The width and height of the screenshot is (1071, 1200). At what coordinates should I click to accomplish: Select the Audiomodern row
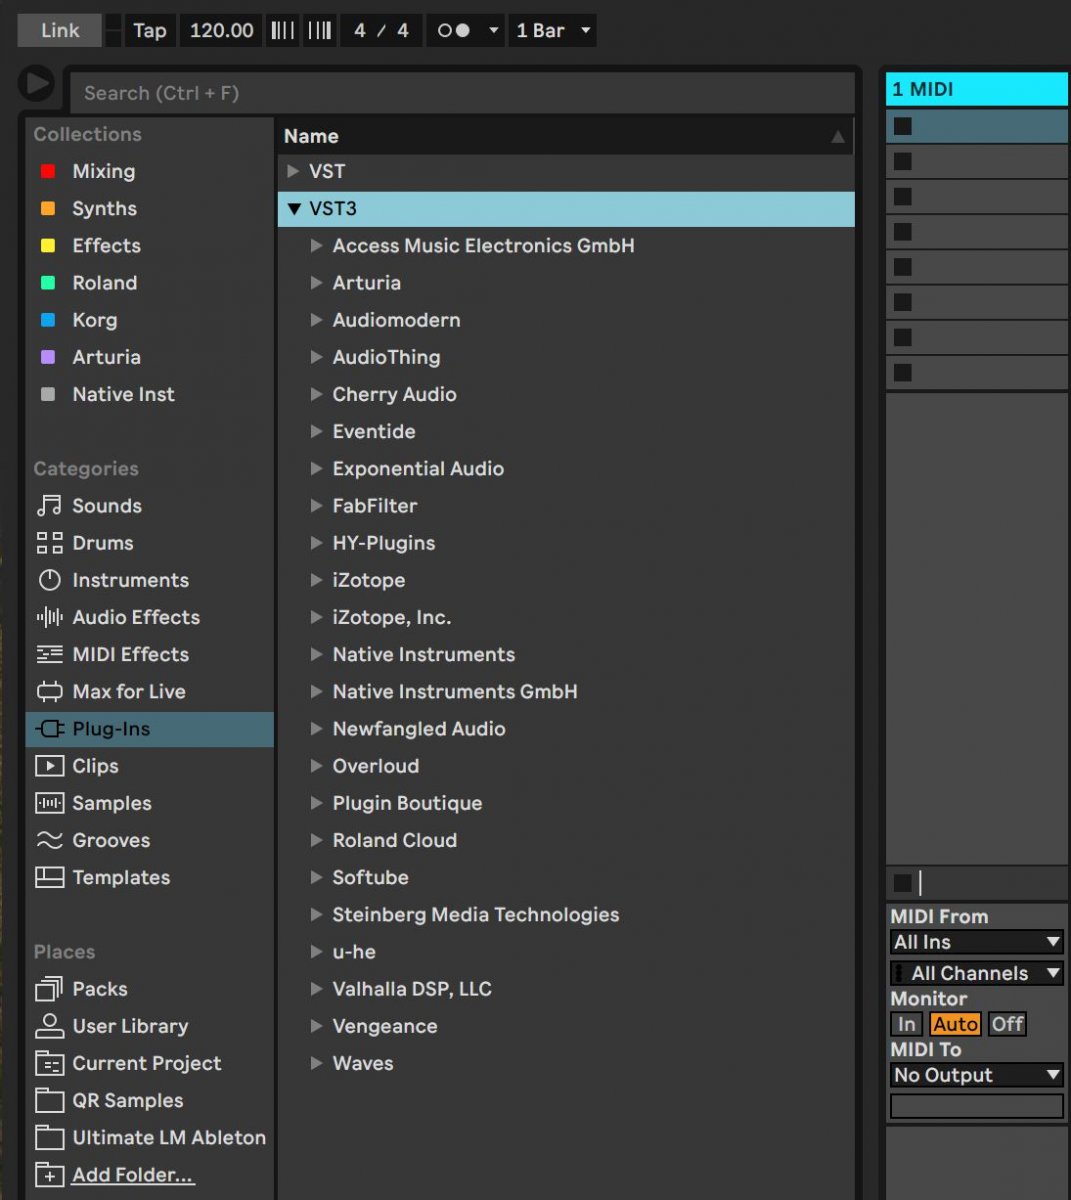click(x=566, y=320)
